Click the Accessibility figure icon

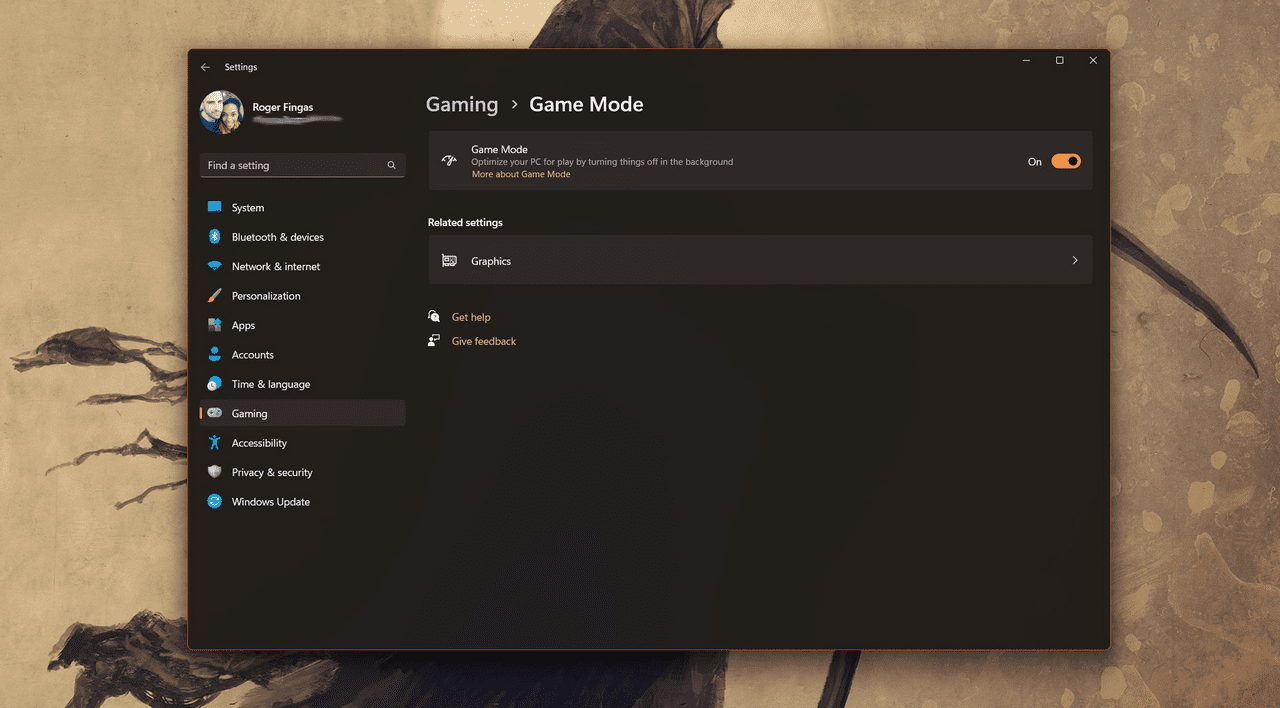[x=214, y=443]
